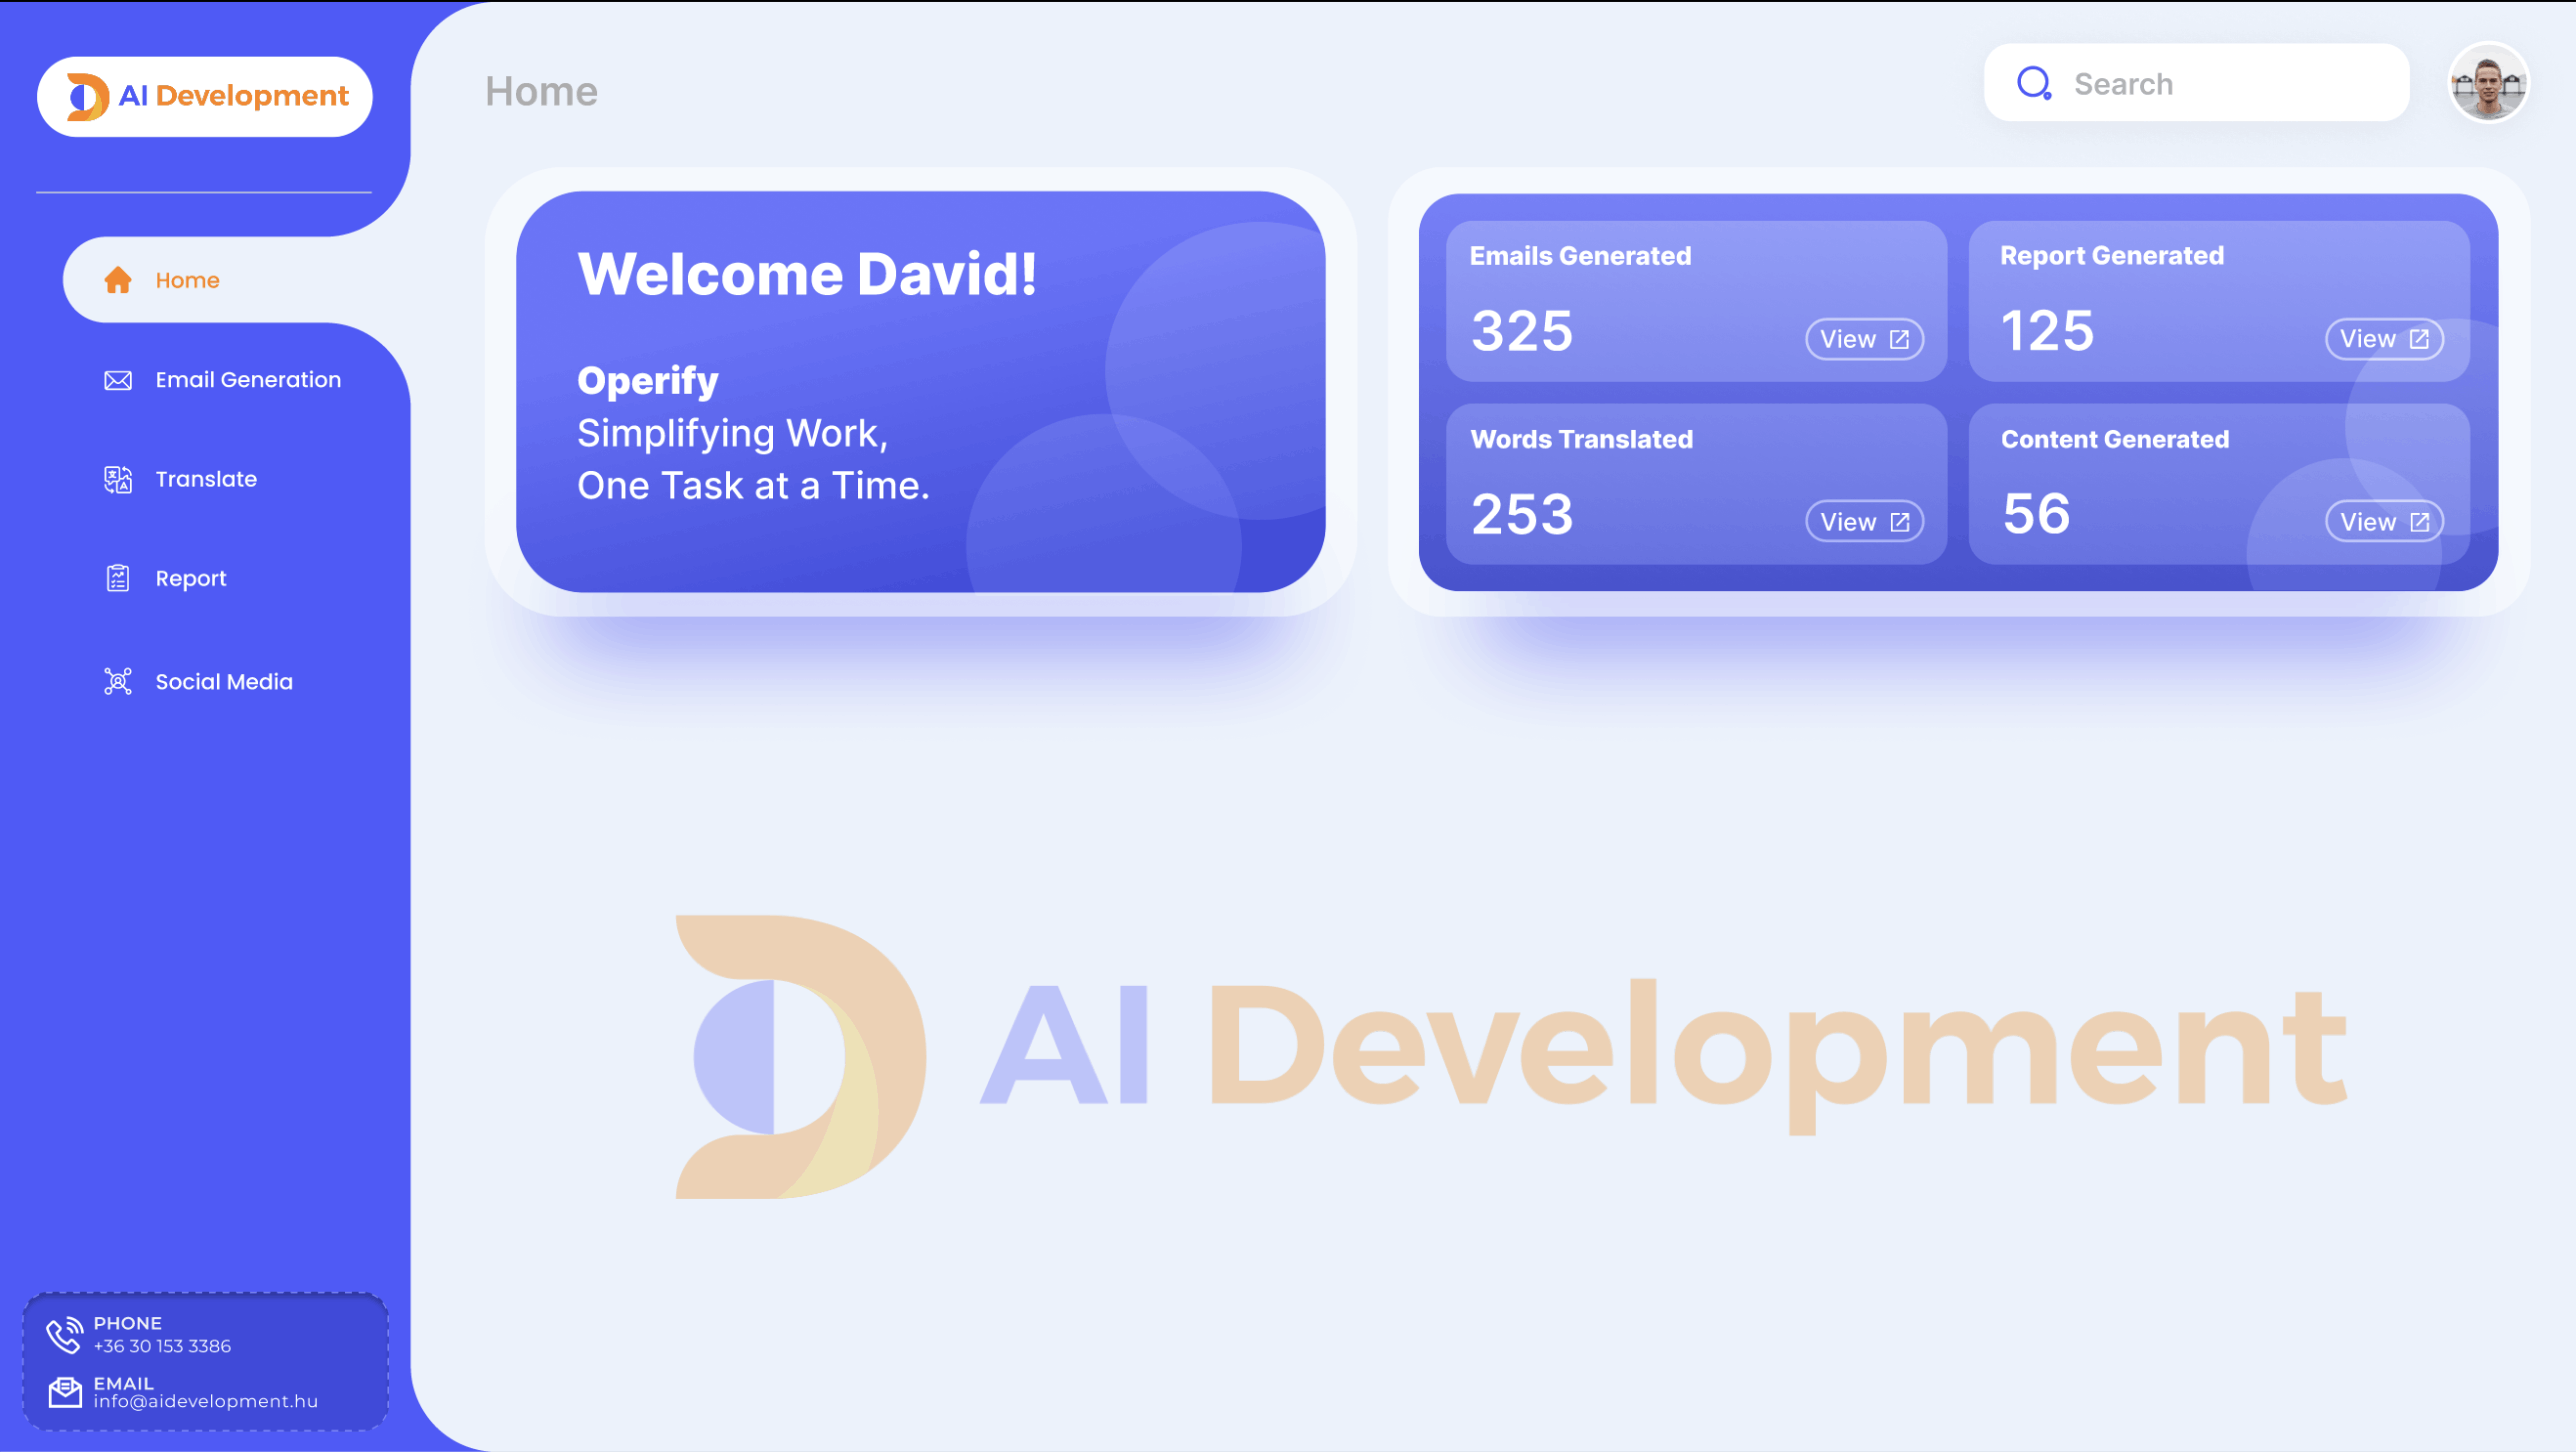
Task: Click the Social Media sidebar icon
Action: point(117,679)
